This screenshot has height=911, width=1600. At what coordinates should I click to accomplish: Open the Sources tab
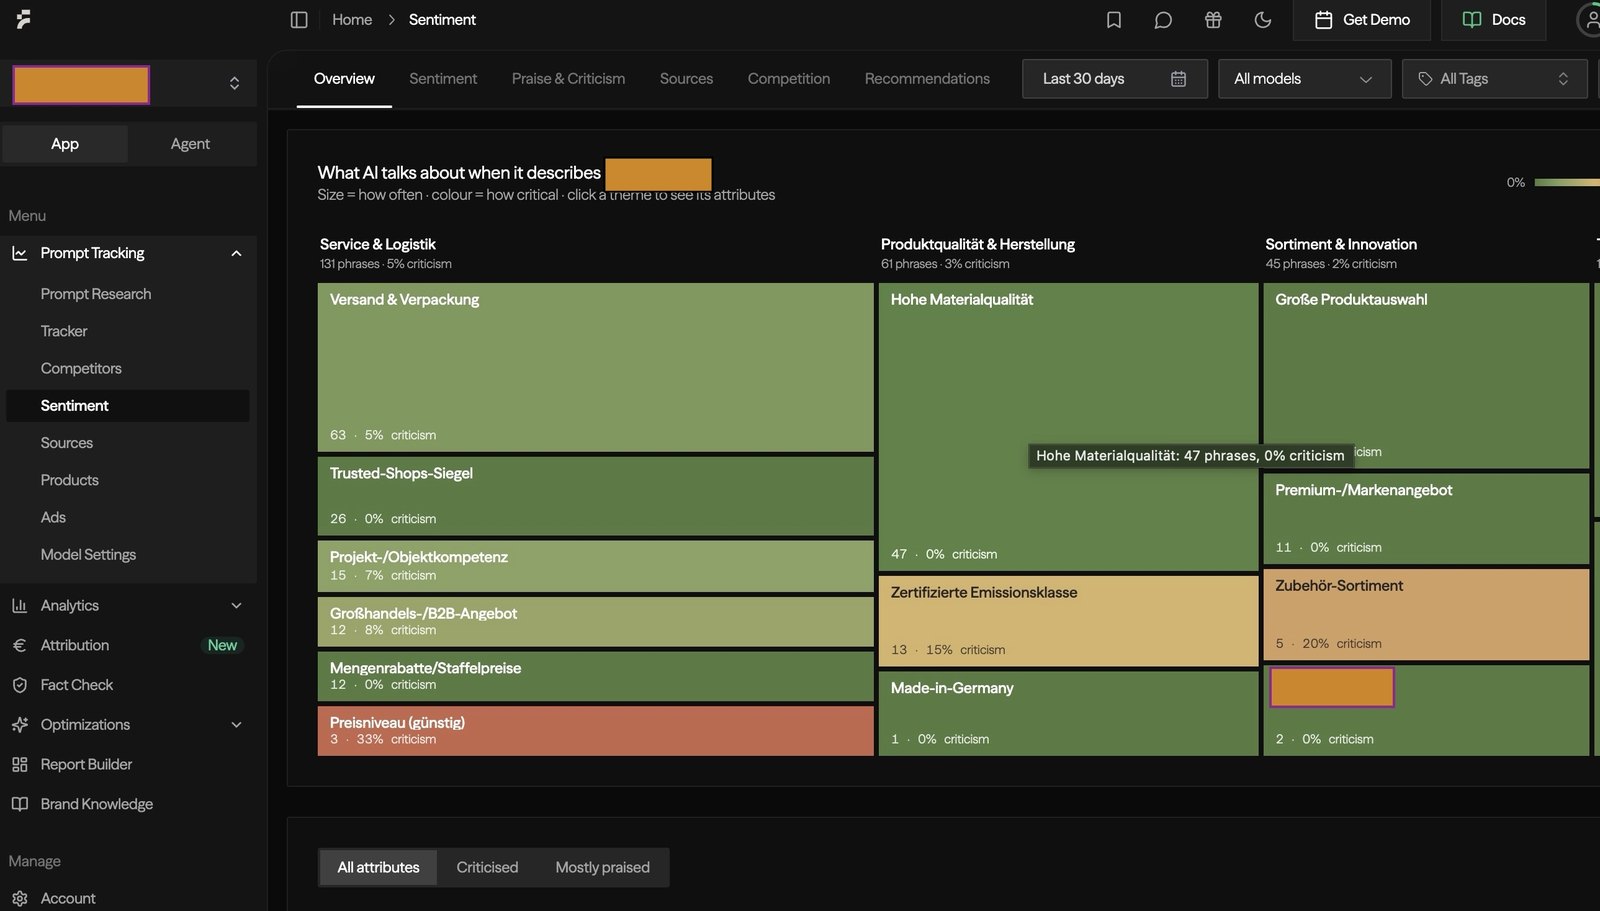coord(686,79)
